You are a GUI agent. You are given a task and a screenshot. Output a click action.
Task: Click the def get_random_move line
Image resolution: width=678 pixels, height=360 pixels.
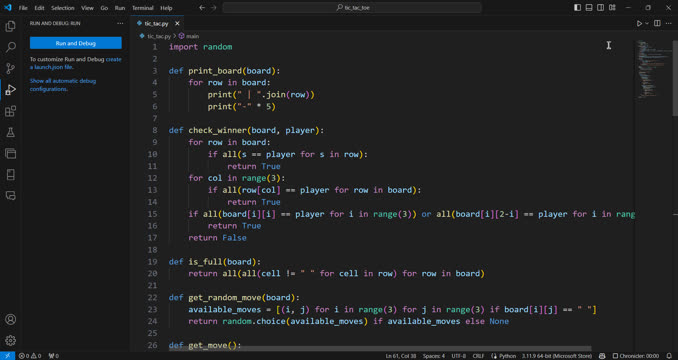[x=234, y=297]
